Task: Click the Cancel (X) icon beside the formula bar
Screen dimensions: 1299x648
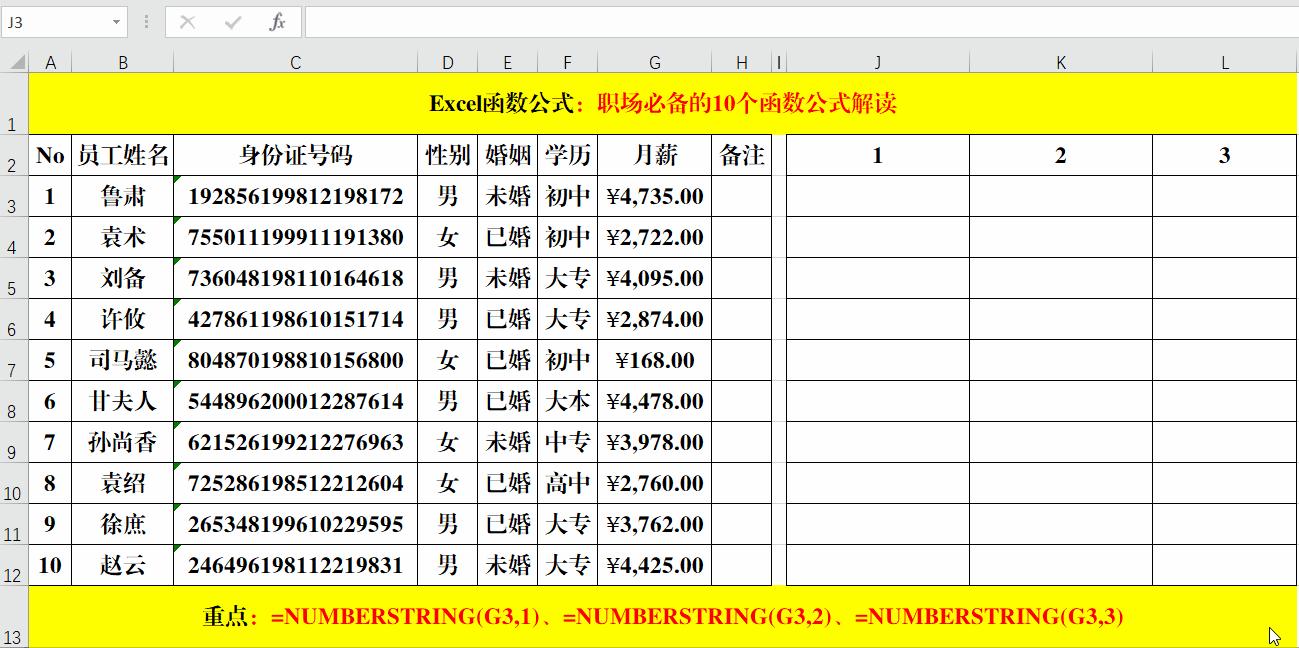Action: point(189,22)
